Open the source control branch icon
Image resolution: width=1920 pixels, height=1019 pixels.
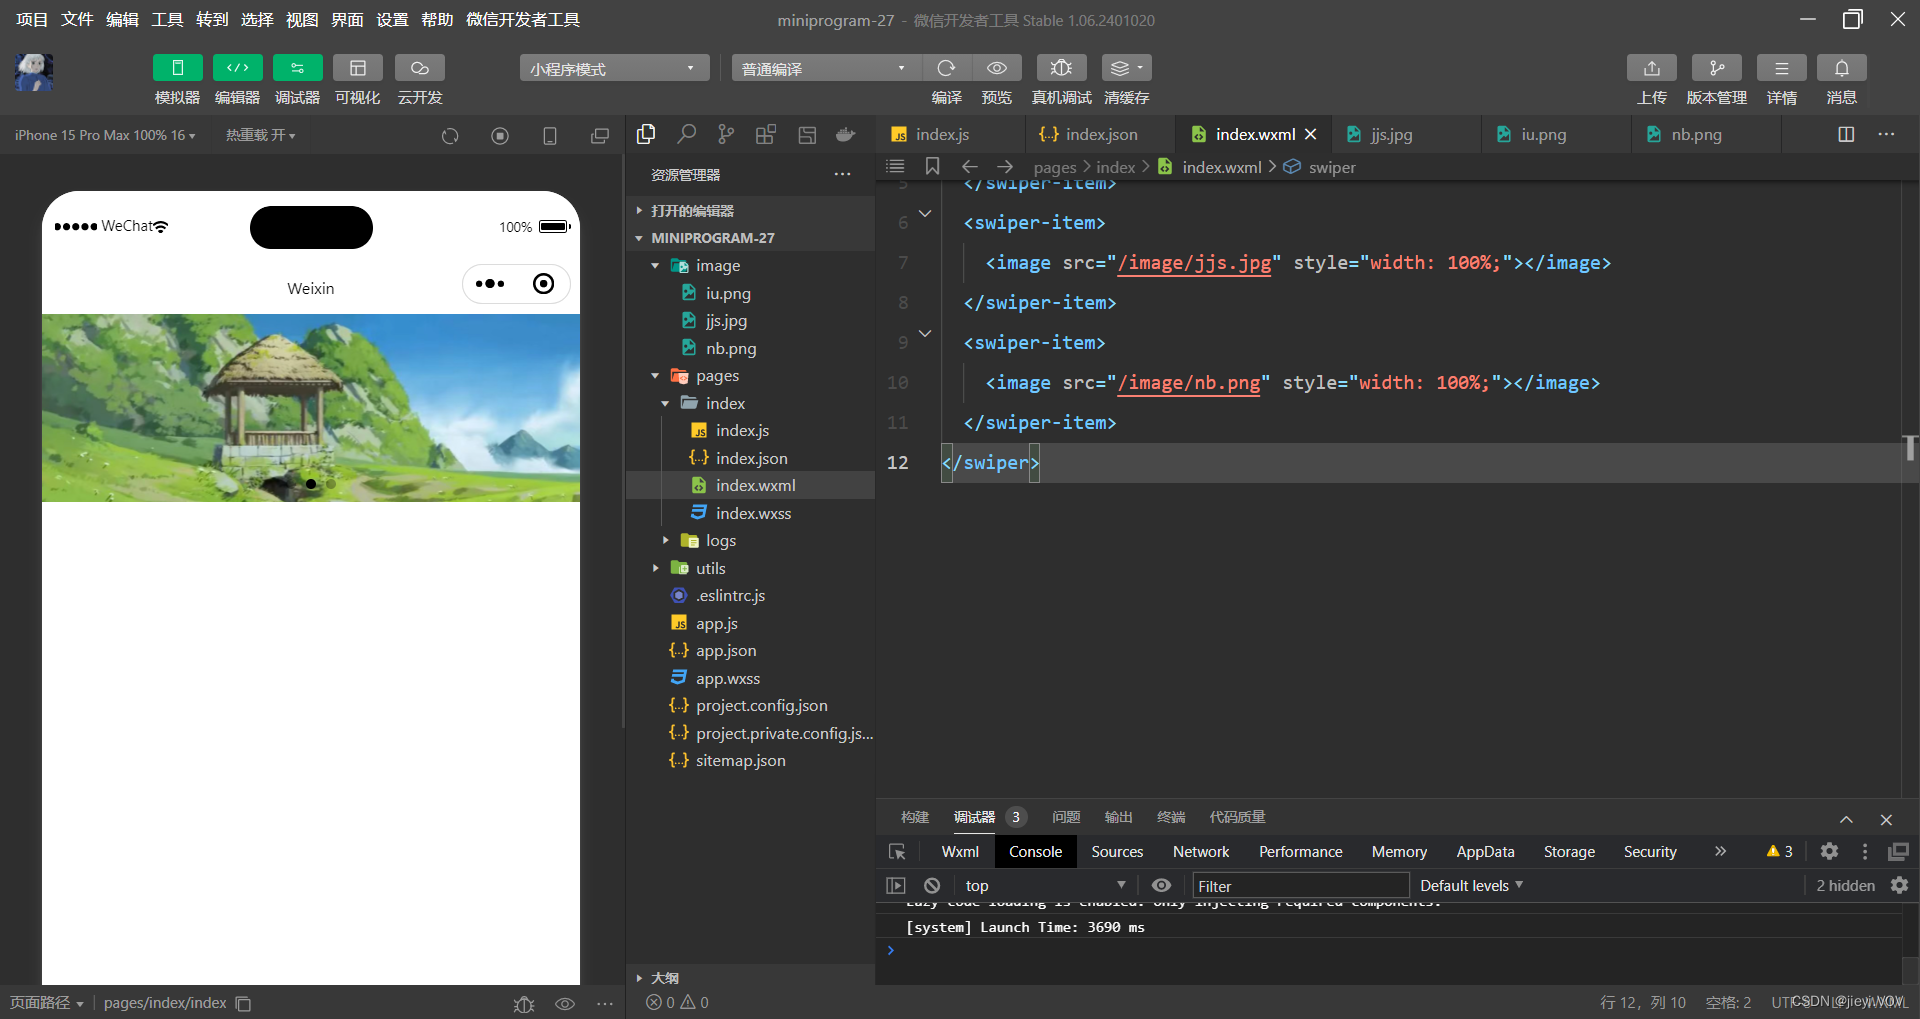tap(726, 134)
